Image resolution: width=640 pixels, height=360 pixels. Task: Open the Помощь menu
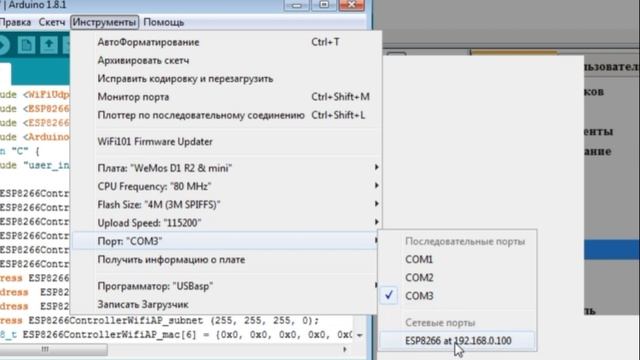point(164,22)
